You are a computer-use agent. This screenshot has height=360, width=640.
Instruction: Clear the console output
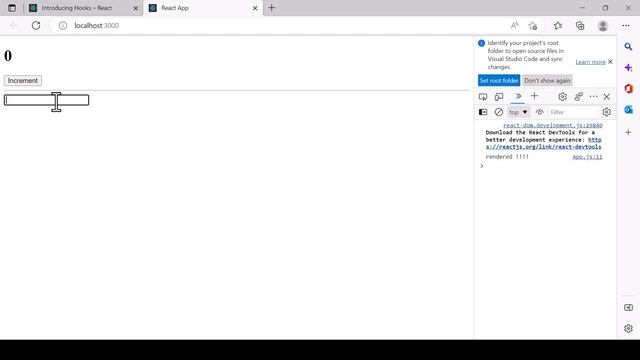pos(499,112)
